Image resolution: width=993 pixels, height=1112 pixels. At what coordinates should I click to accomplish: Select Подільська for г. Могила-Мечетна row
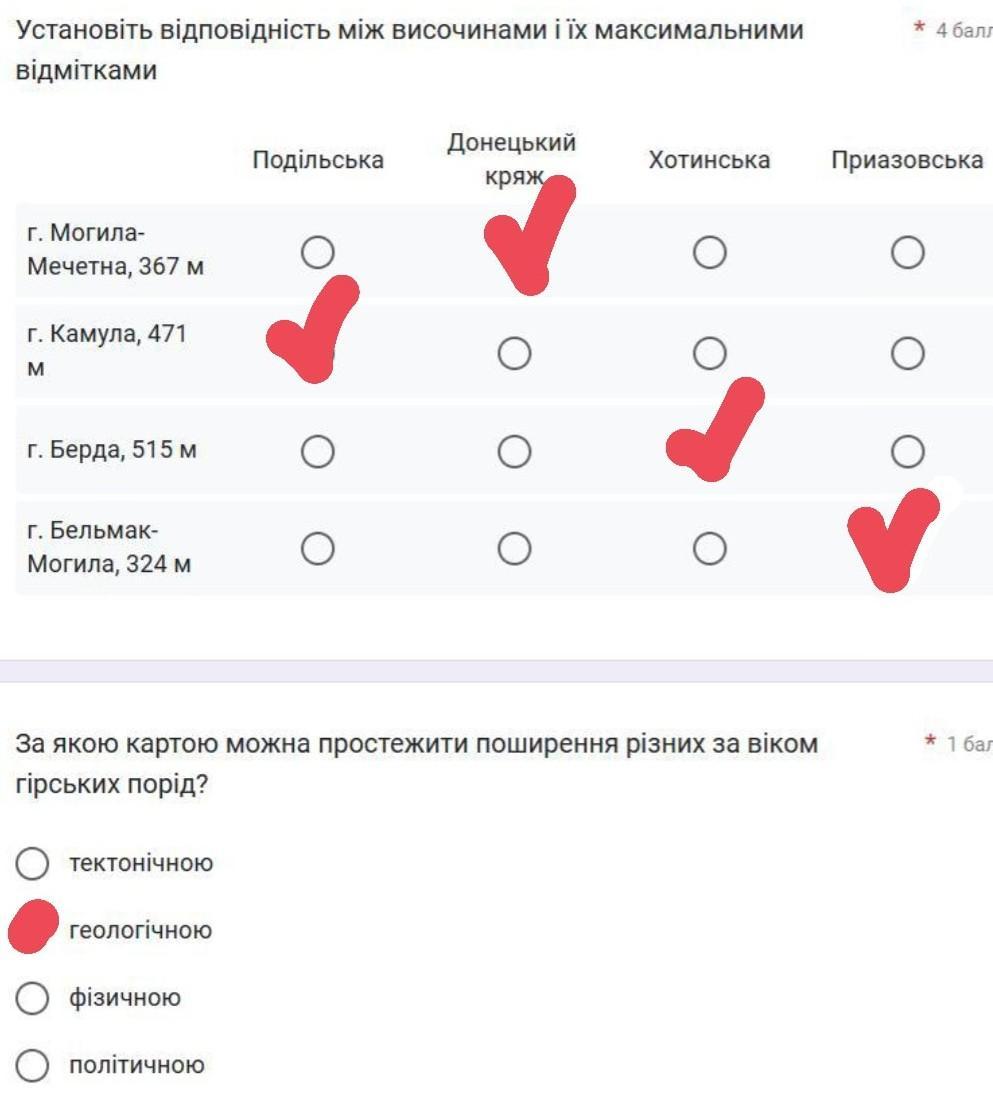click(x=317, y=254)
